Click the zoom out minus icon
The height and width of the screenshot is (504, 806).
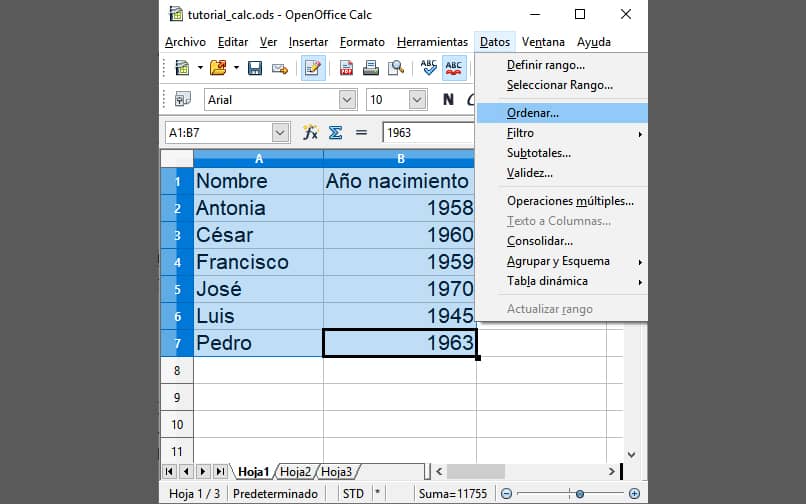(506, 494)
